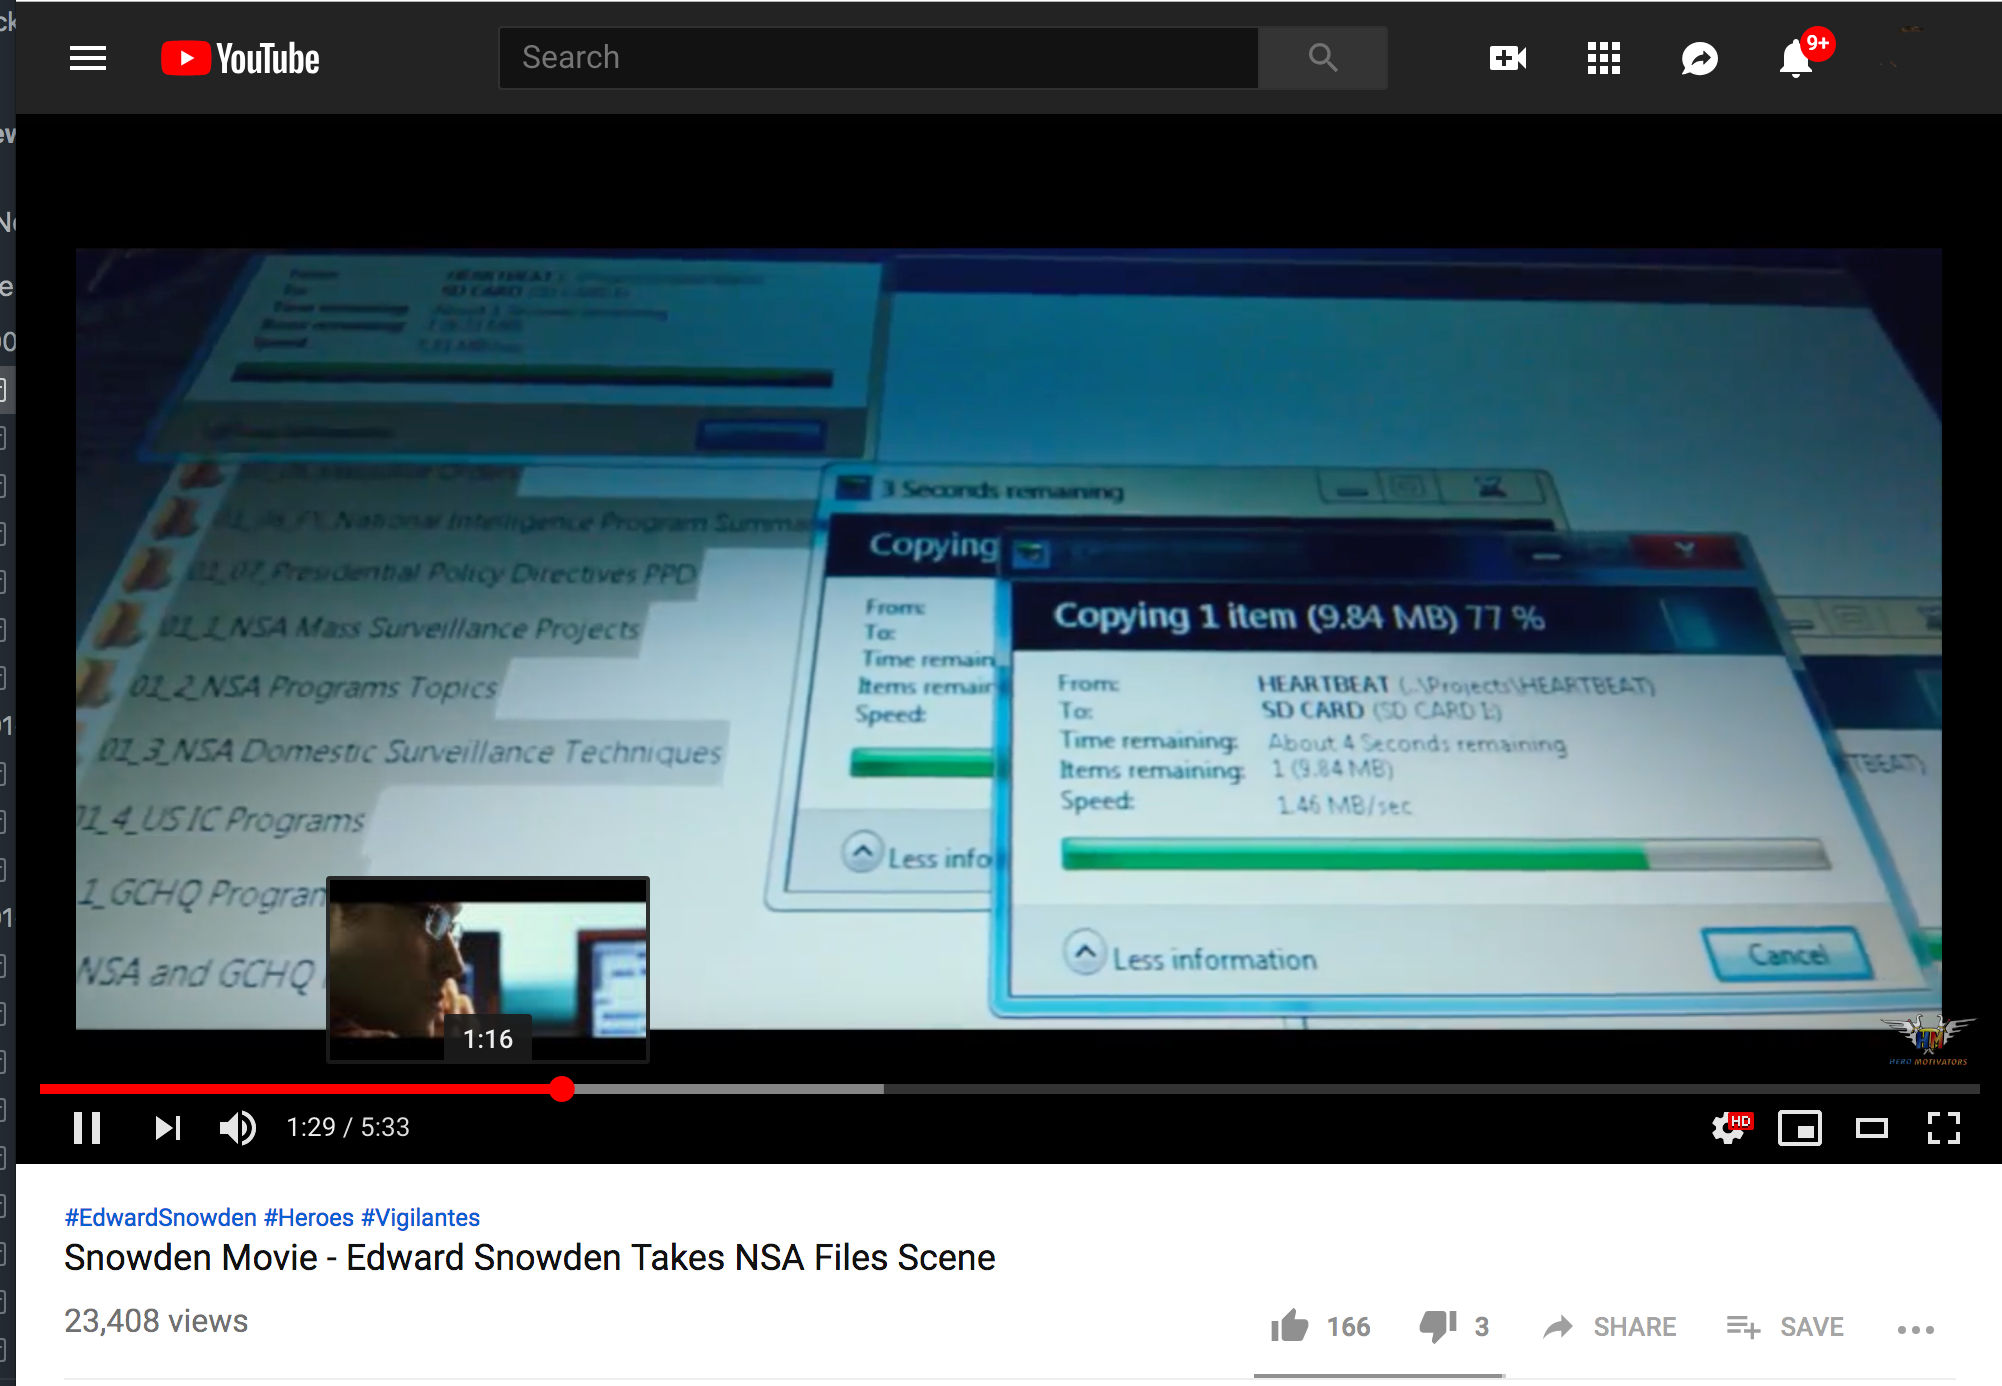2002x1386 pixels.
Task: Open the messages share bubble icon
Action: point(1699,58)
